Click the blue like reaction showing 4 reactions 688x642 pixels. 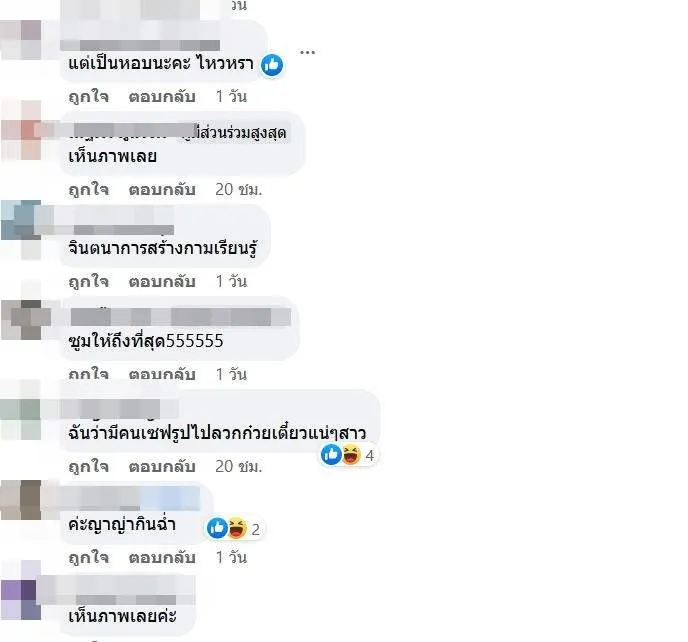coord(331,454)
